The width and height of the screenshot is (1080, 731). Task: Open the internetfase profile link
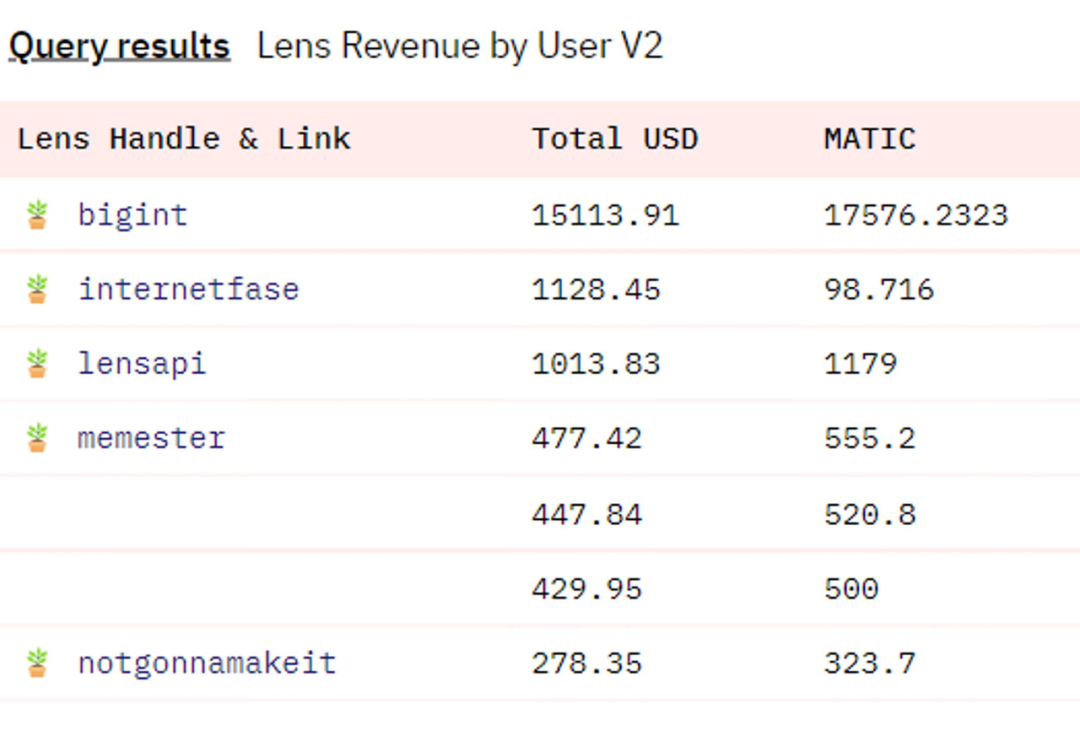(188, 289)
